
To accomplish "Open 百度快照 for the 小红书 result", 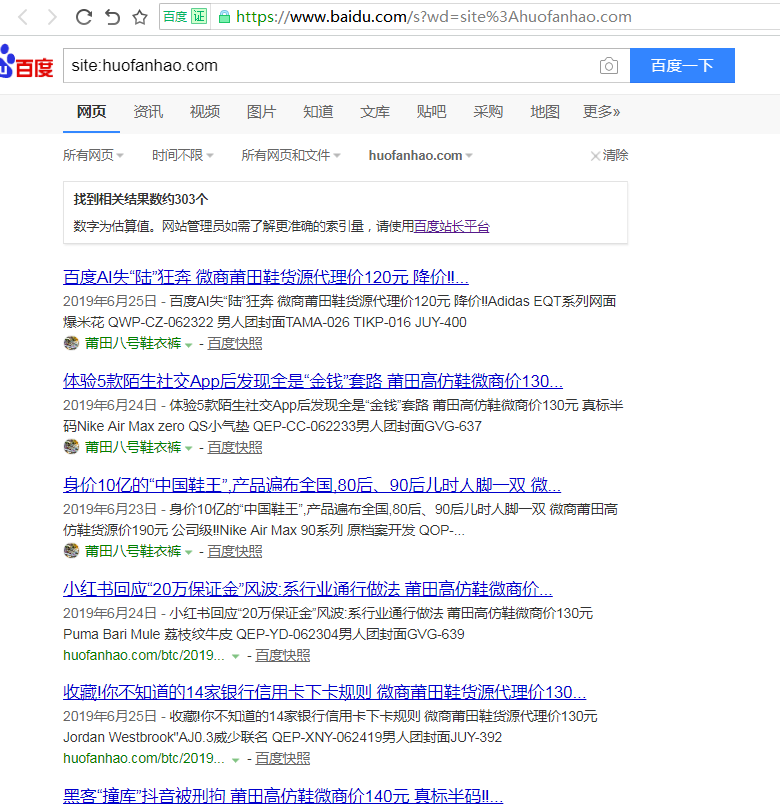I will [x=283, y=655].
